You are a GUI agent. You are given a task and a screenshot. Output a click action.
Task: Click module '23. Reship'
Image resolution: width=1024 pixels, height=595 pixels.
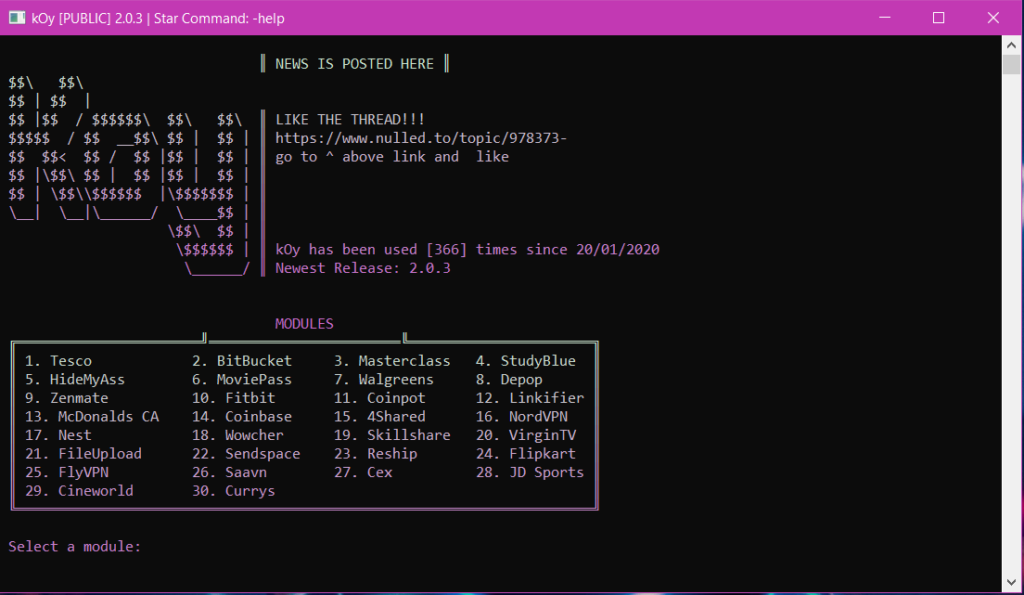click(x=376, y=454)
